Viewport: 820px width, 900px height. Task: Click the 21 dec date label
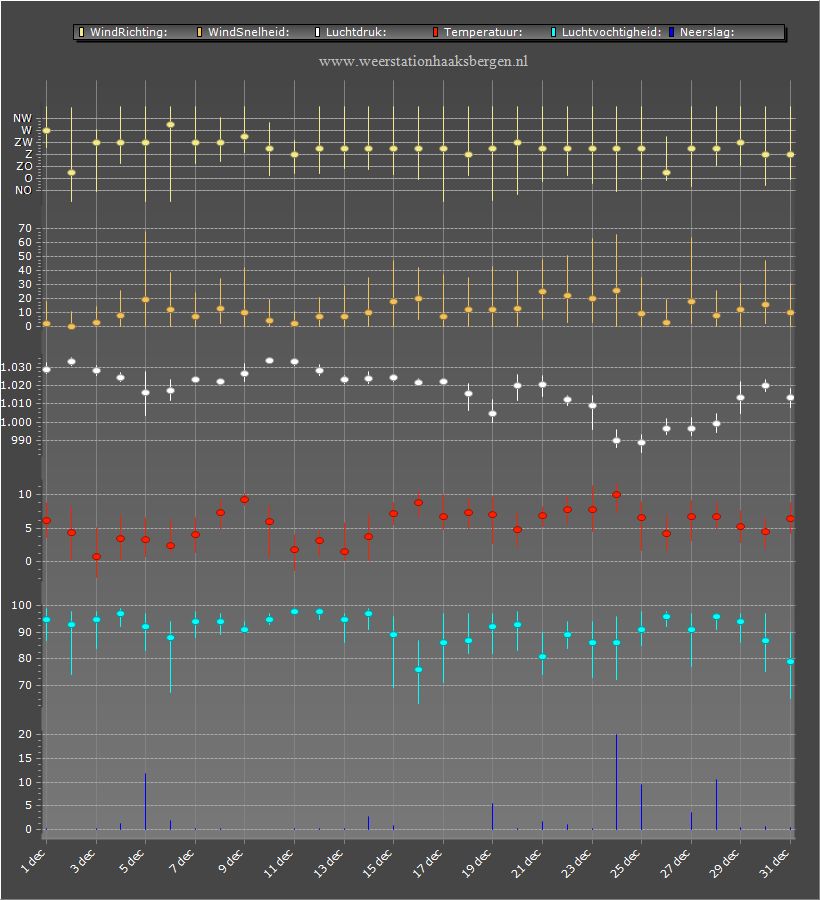(526, 863)
